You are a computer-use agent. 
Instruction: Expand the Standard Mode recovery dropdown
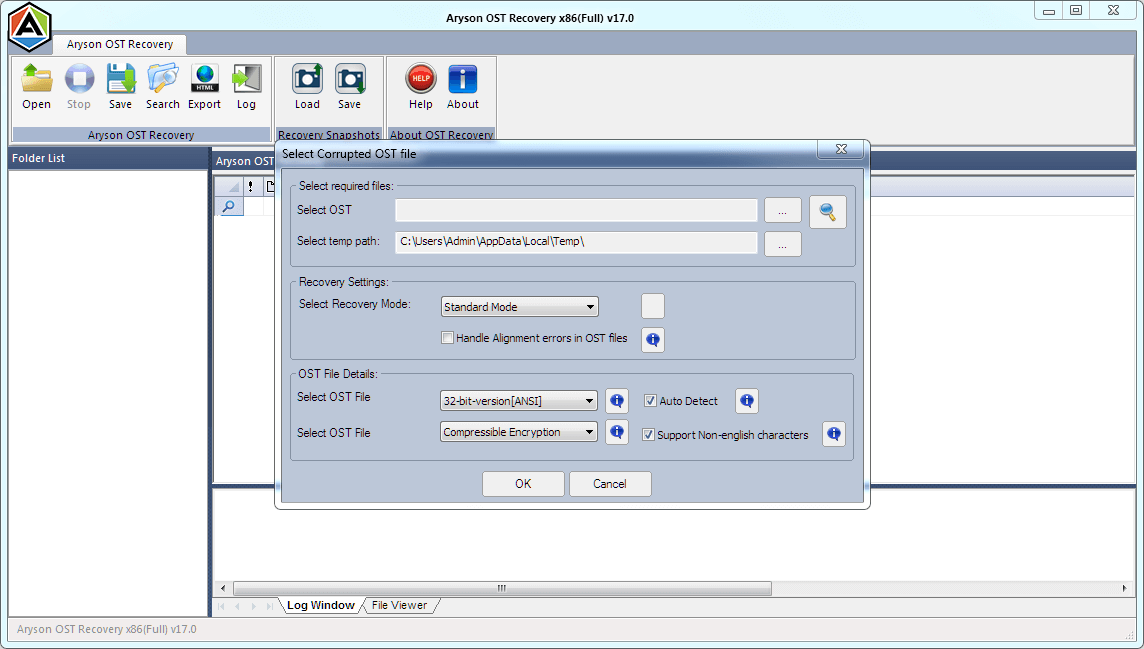(519, 307)
